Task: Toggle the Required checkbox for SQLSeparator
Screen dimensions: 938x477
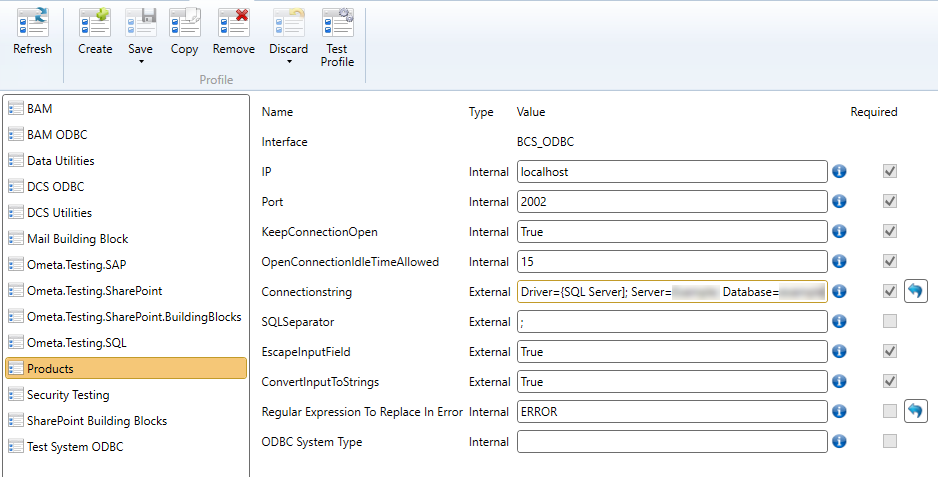Action: pos(890,321)
